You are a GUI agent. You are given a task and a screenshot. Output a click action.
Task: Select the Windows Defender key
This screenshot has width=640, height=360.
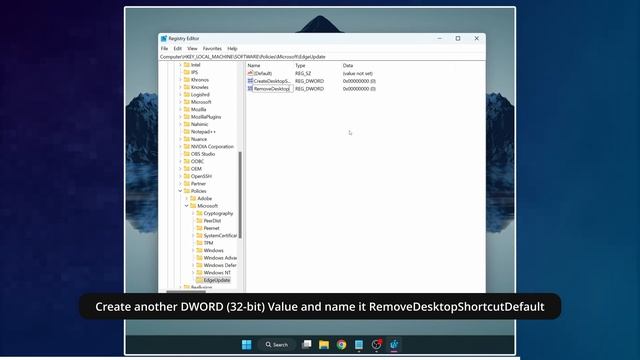pyautogui.click(x=220, y=265)
